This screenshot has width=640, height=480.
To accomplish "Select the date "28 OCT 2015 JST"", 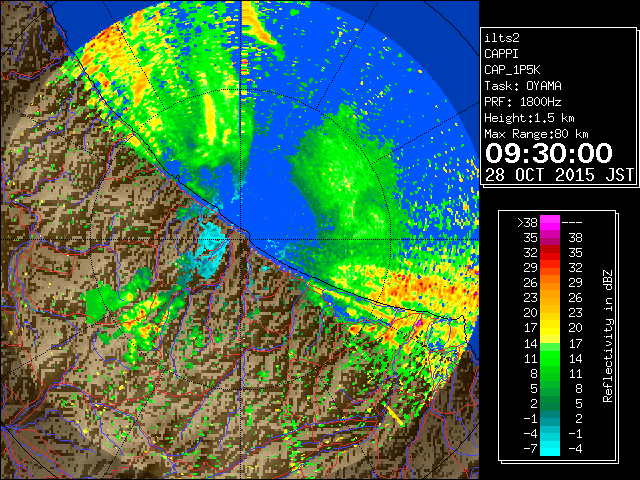I will click(x=559, y=175).
